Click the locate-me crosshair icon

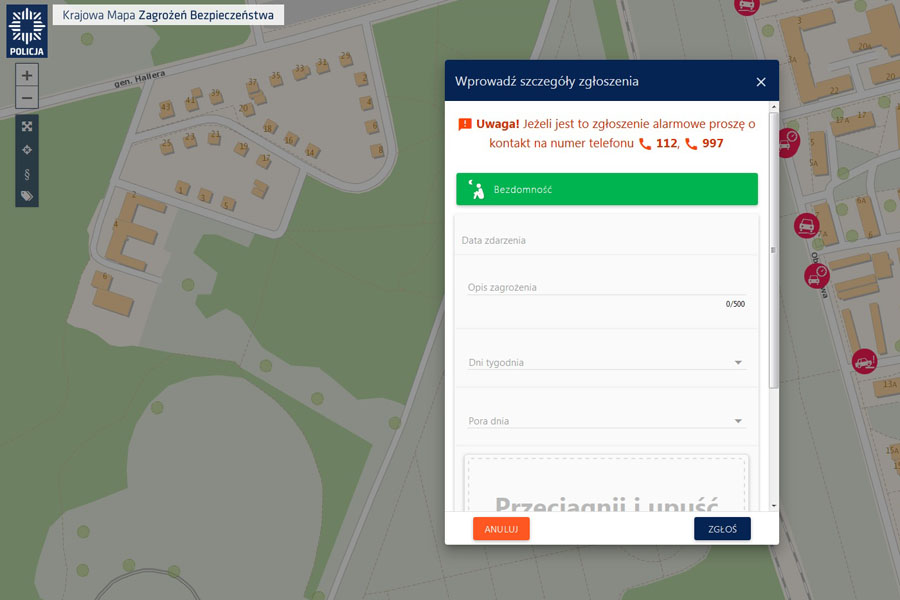coord(27,149)
